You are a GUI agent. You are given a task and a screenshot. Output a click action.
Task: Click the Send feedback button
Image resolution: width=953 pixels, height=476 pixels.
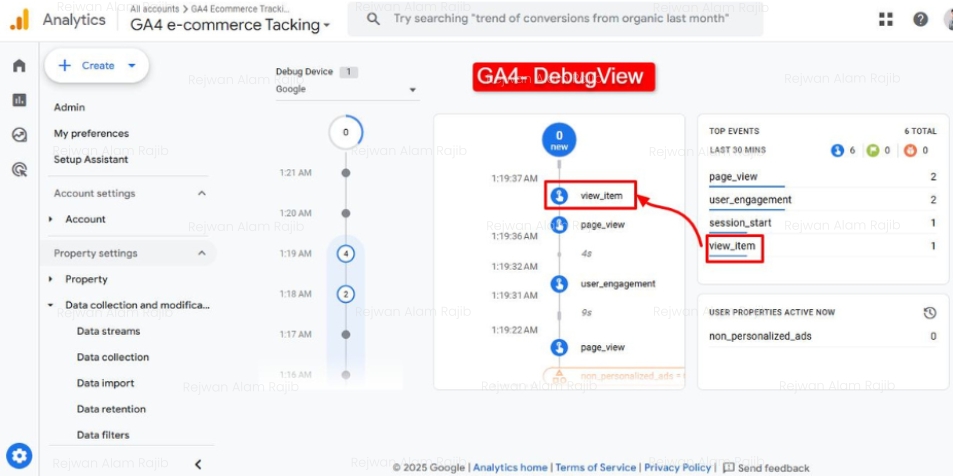pos(766,467)
